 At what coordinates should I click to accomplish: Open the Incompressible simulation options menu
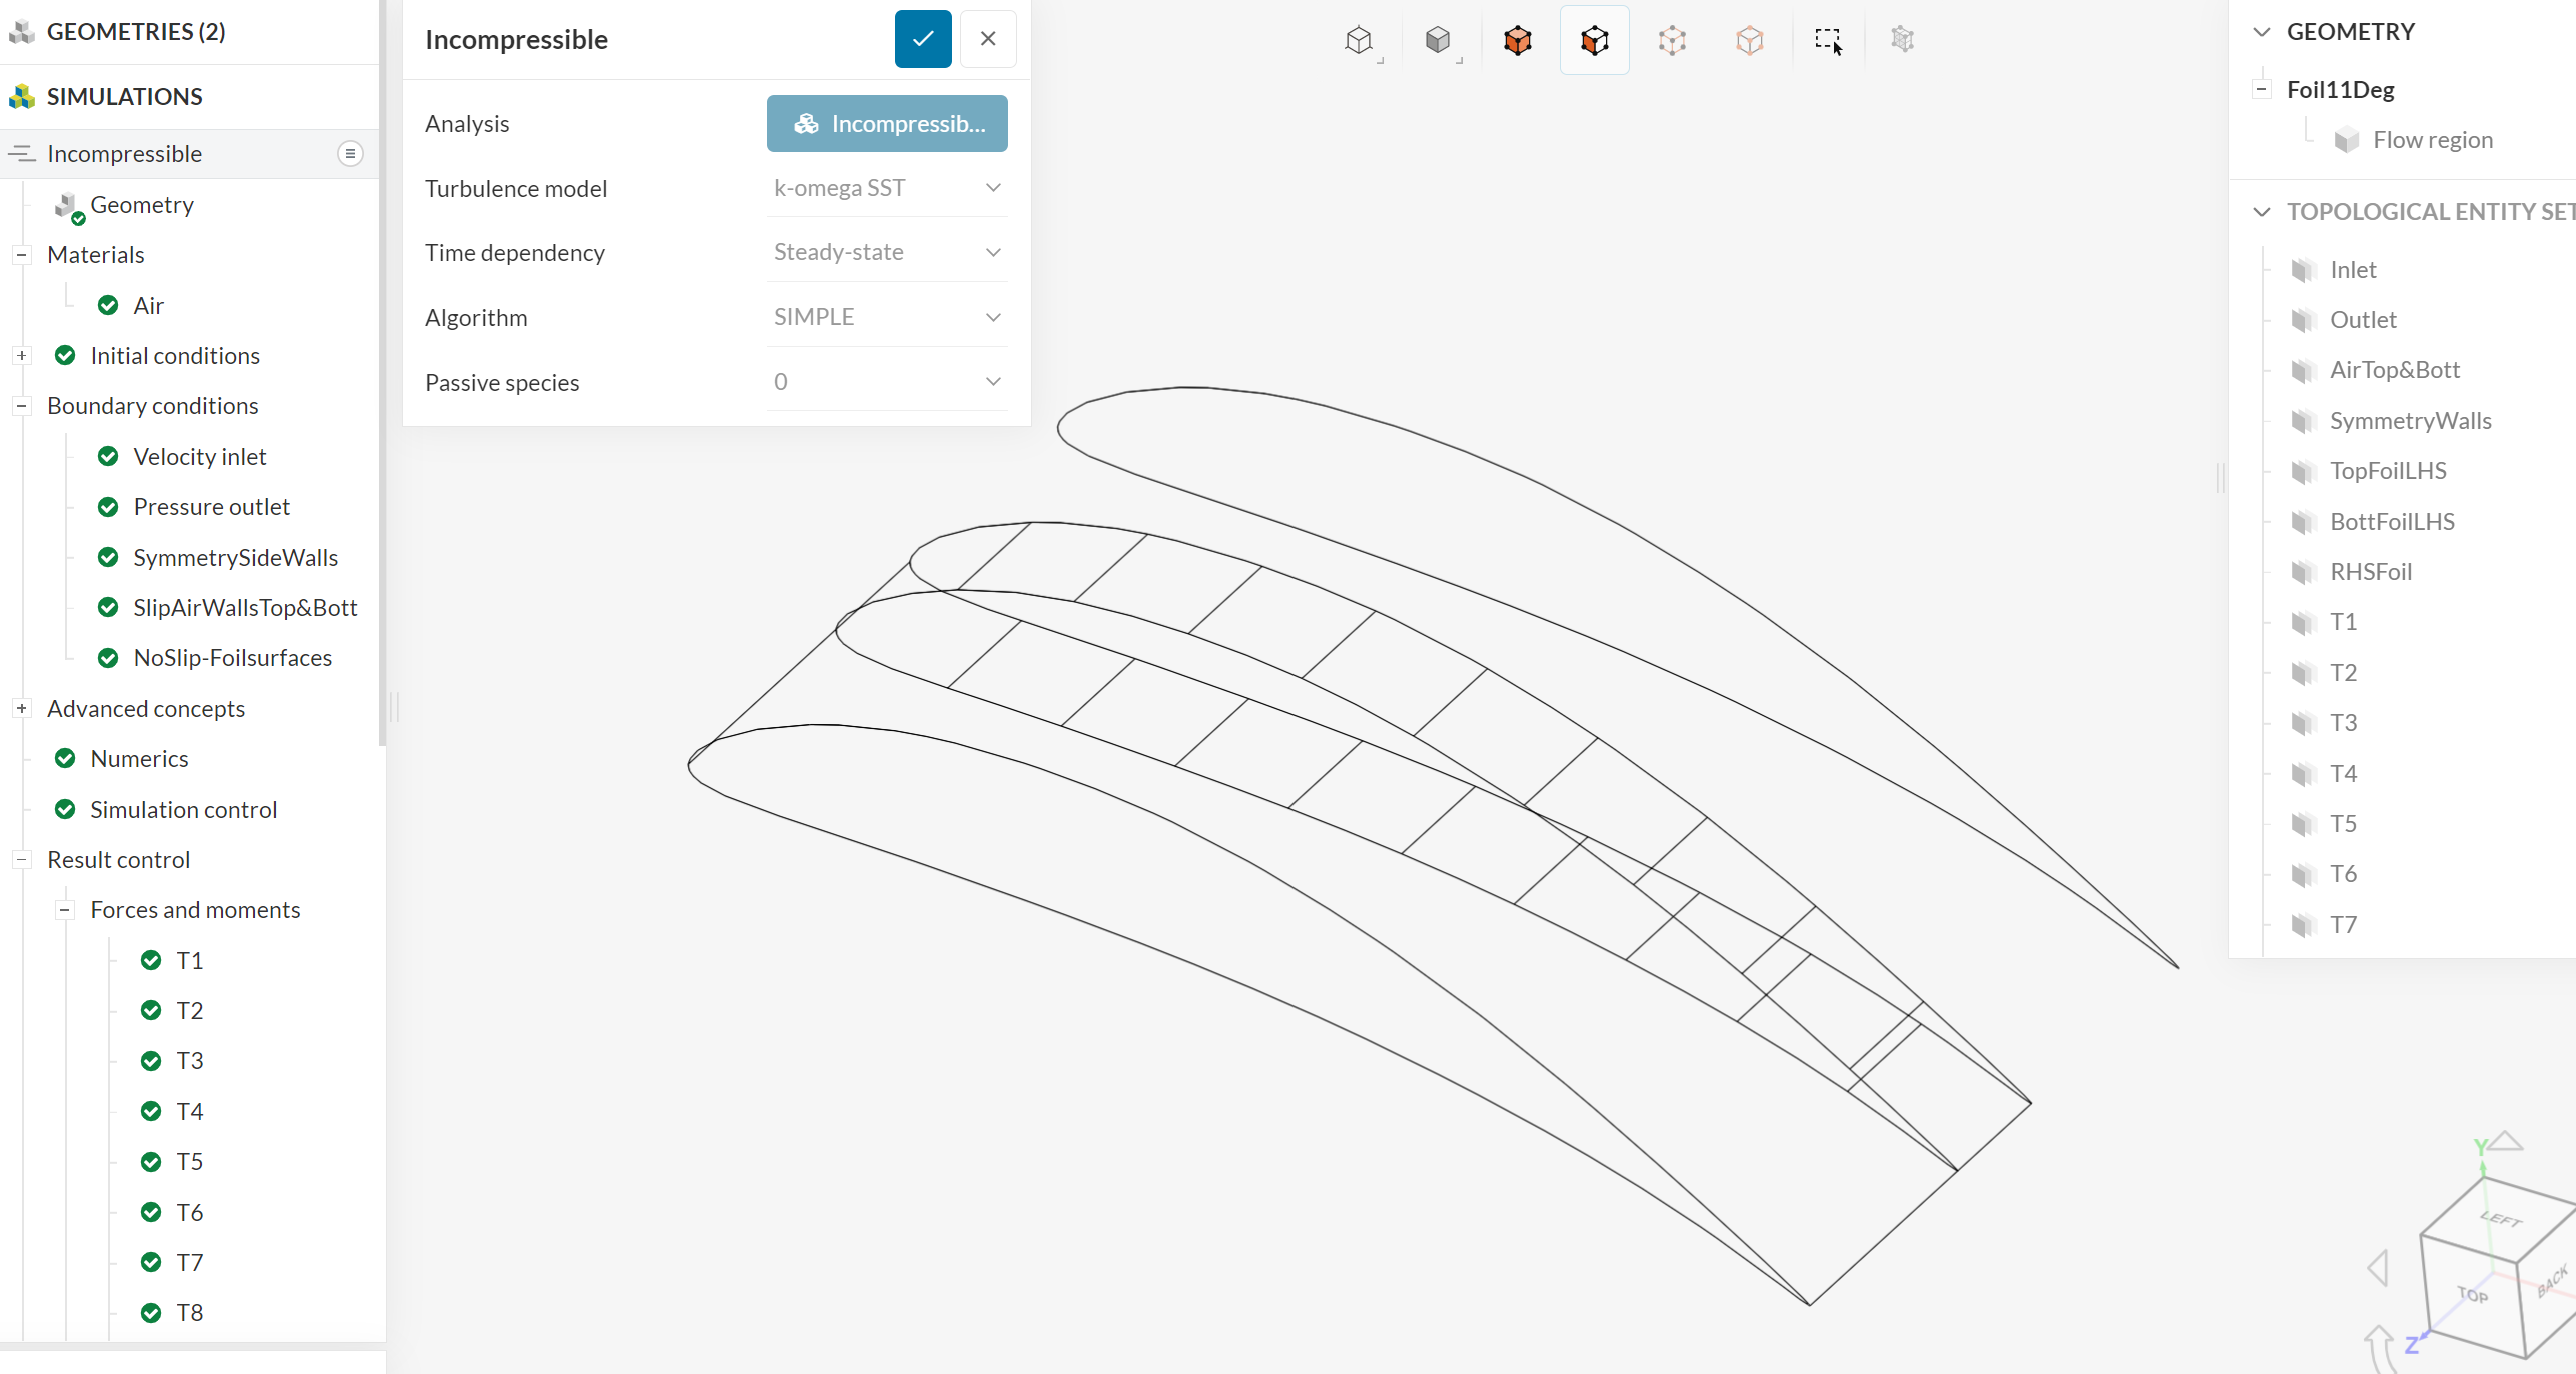pos(350,154)
